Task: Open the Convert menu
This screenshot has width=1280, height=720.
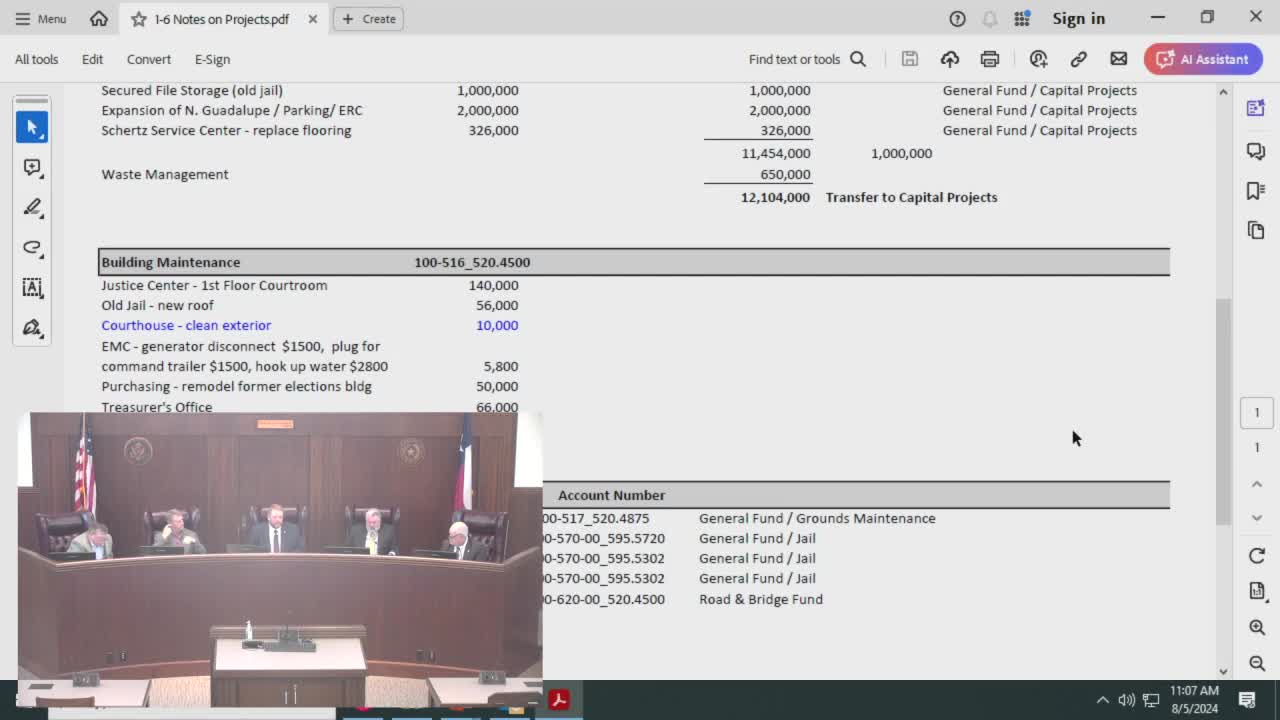Action: (x=148, y=59)
